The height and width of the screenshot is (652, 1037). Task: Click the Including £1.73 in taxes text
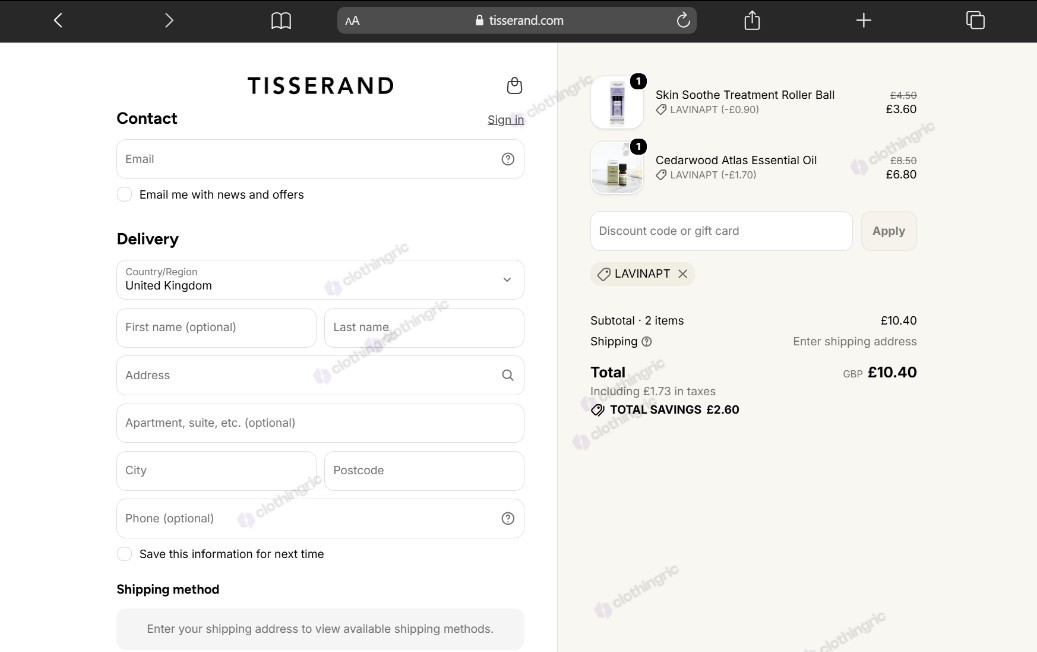[x=653, y=391]
